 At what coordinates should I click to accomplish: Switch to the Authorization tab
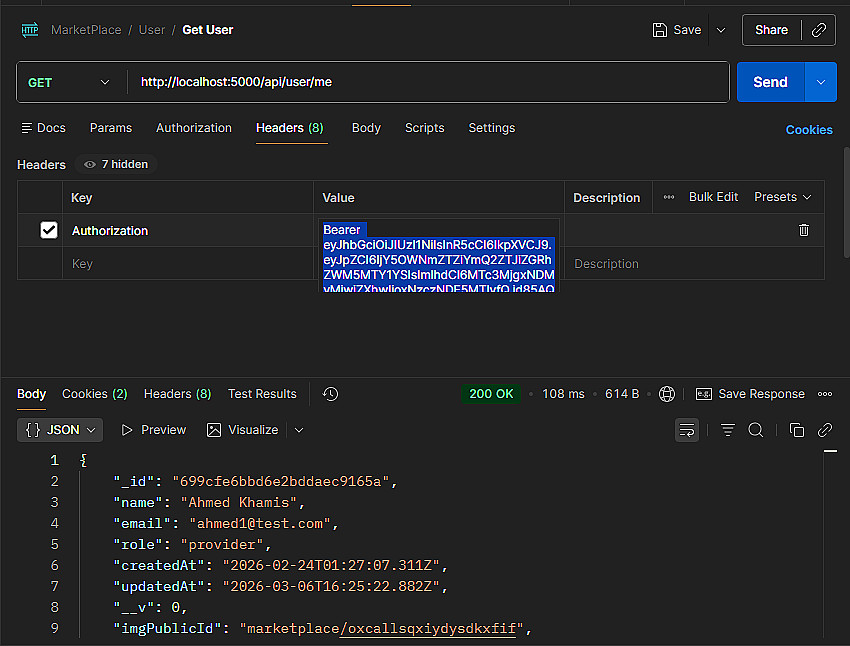(x=194, y=128)
